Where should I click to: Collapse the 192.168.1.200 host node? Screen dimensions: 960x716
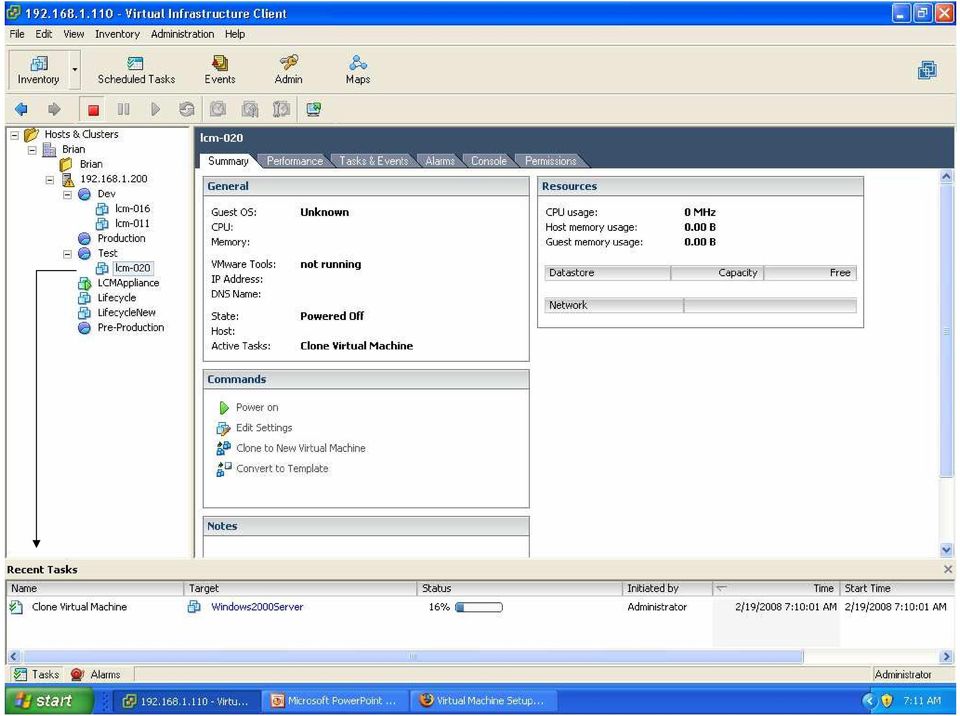(50, 180)
